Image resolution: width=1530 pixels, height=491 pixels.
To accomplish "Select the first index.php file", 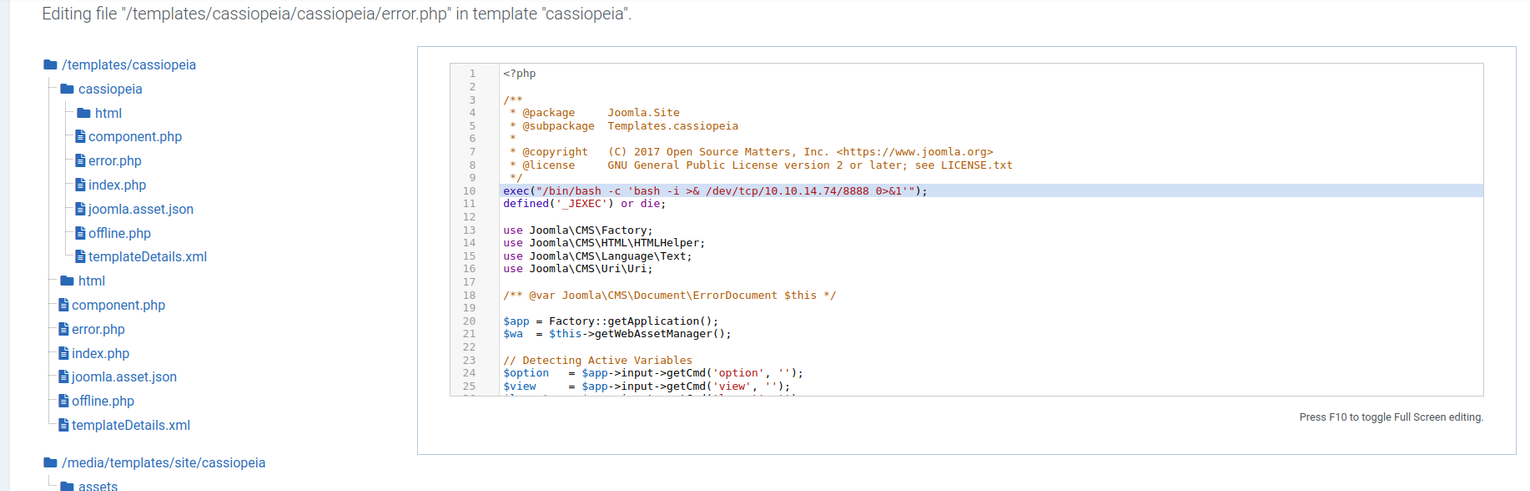I will [117, 185].
